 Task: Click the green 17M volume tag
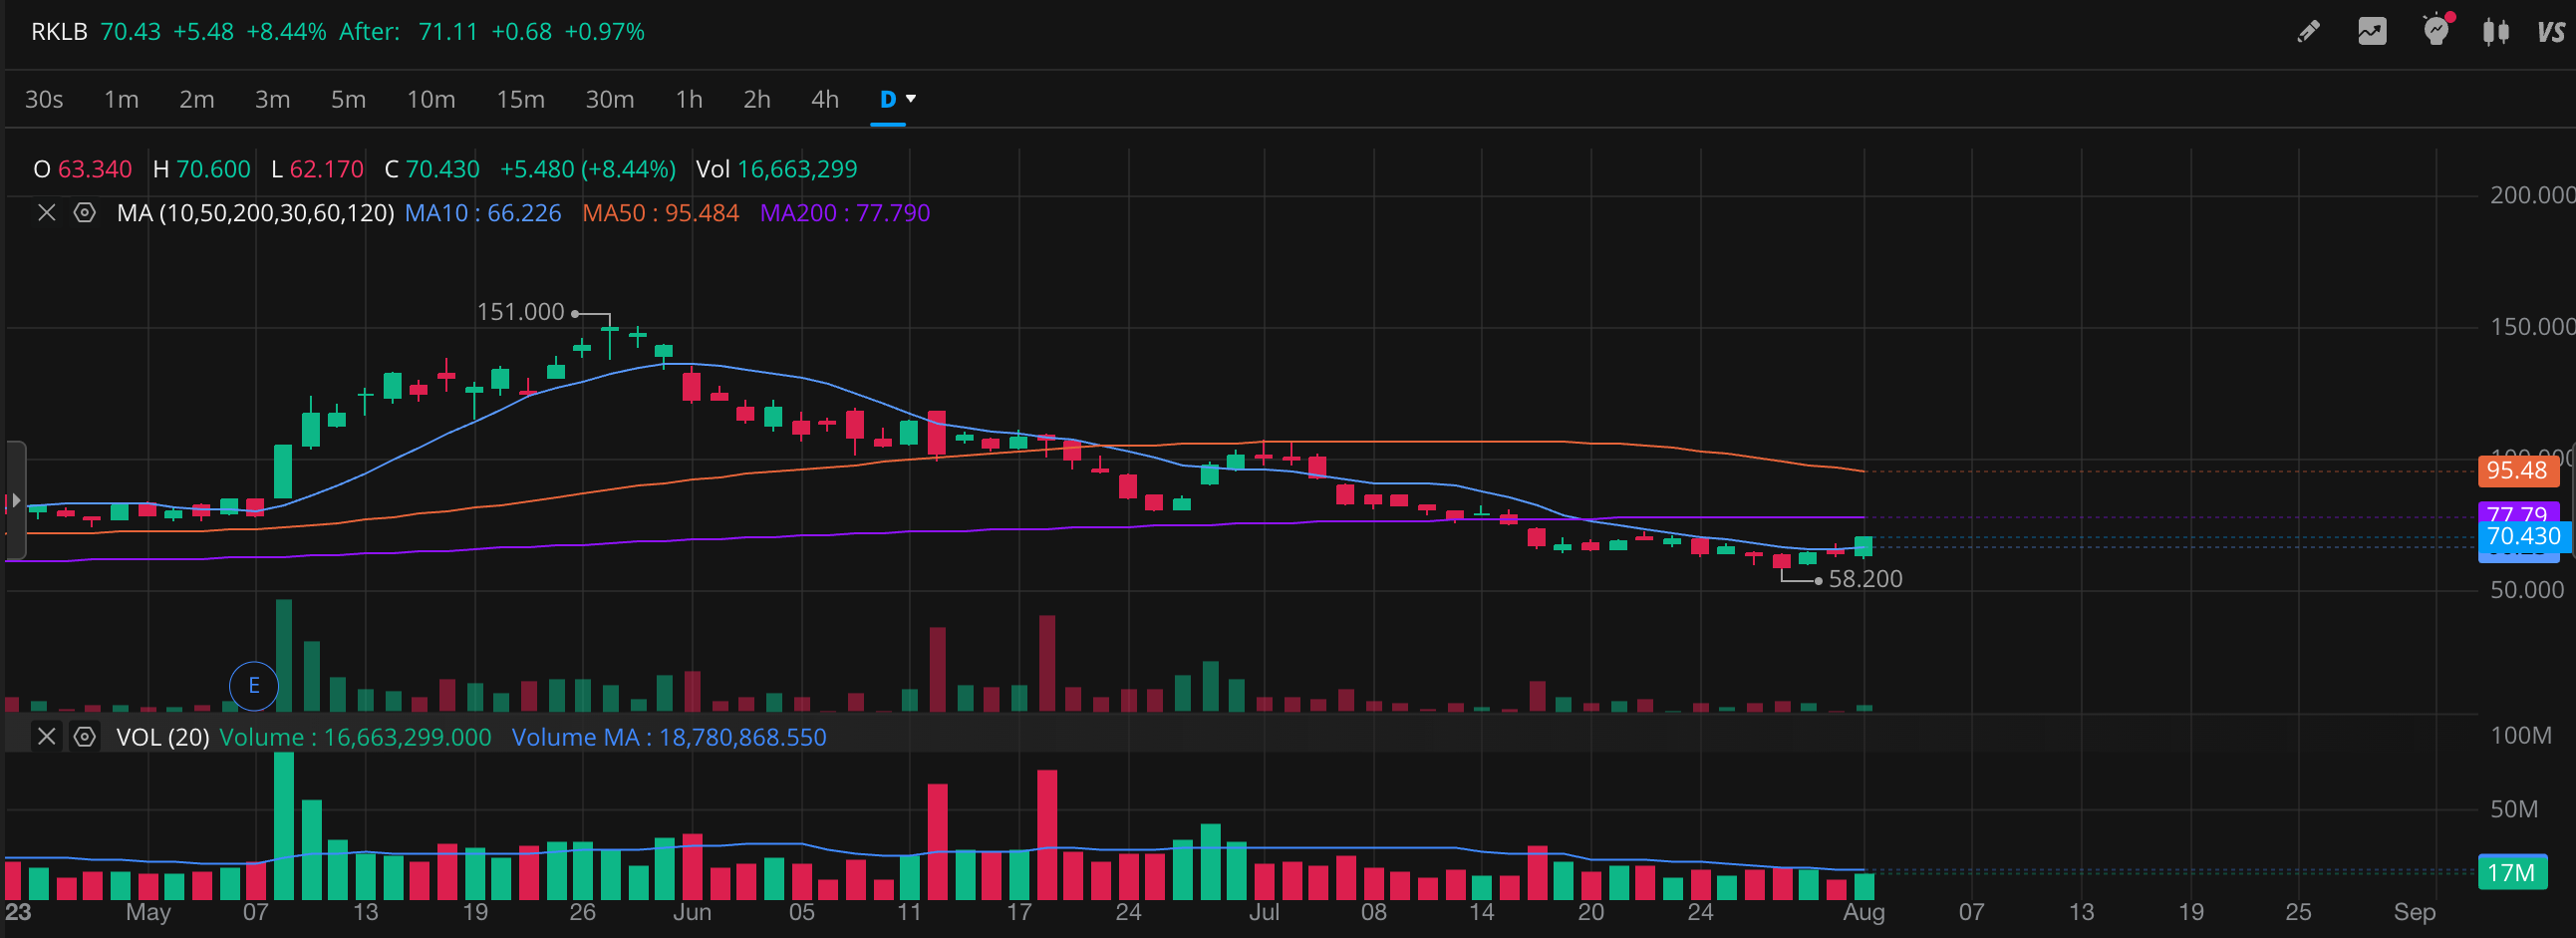(x=2511, y=873)
